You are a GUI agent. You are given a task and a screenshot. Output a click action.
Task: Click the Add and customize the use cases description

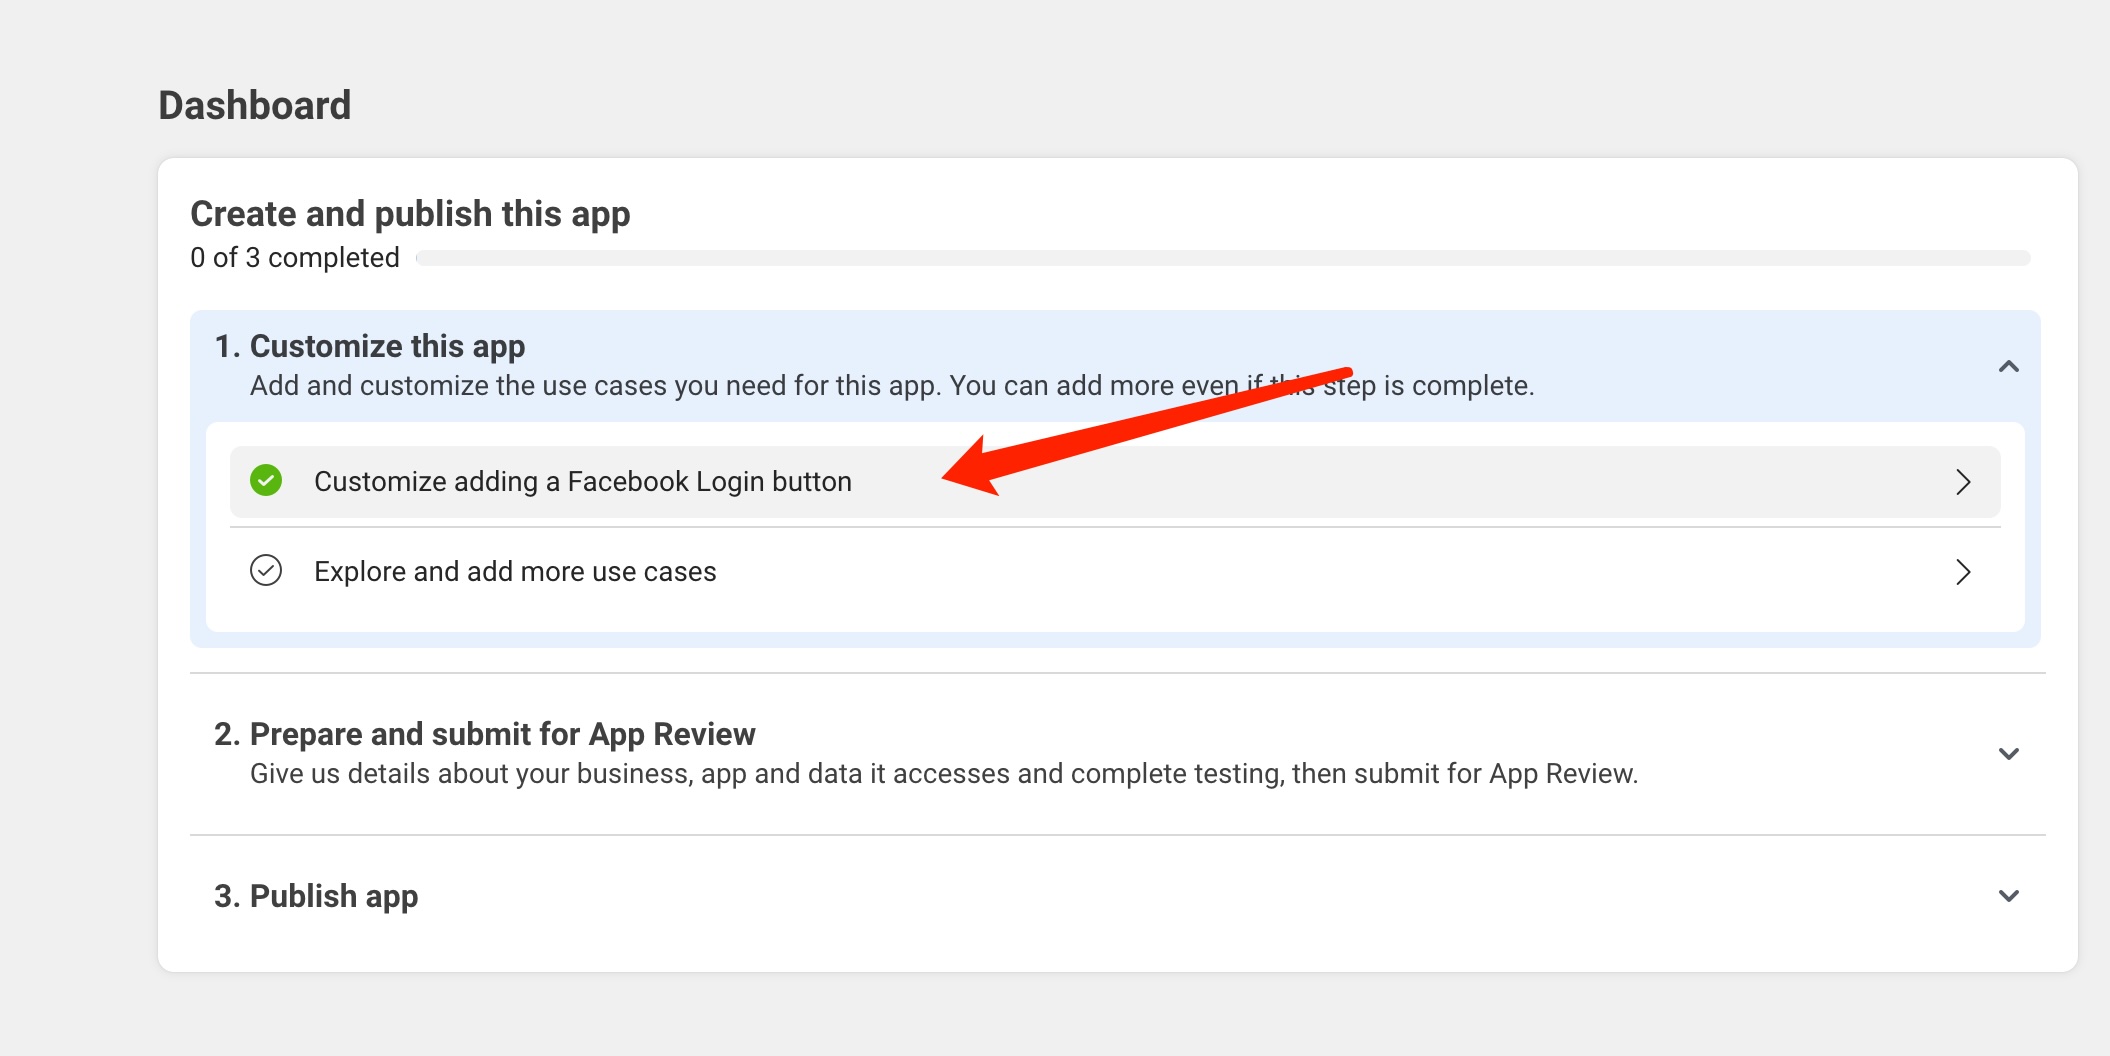point(892,386)
